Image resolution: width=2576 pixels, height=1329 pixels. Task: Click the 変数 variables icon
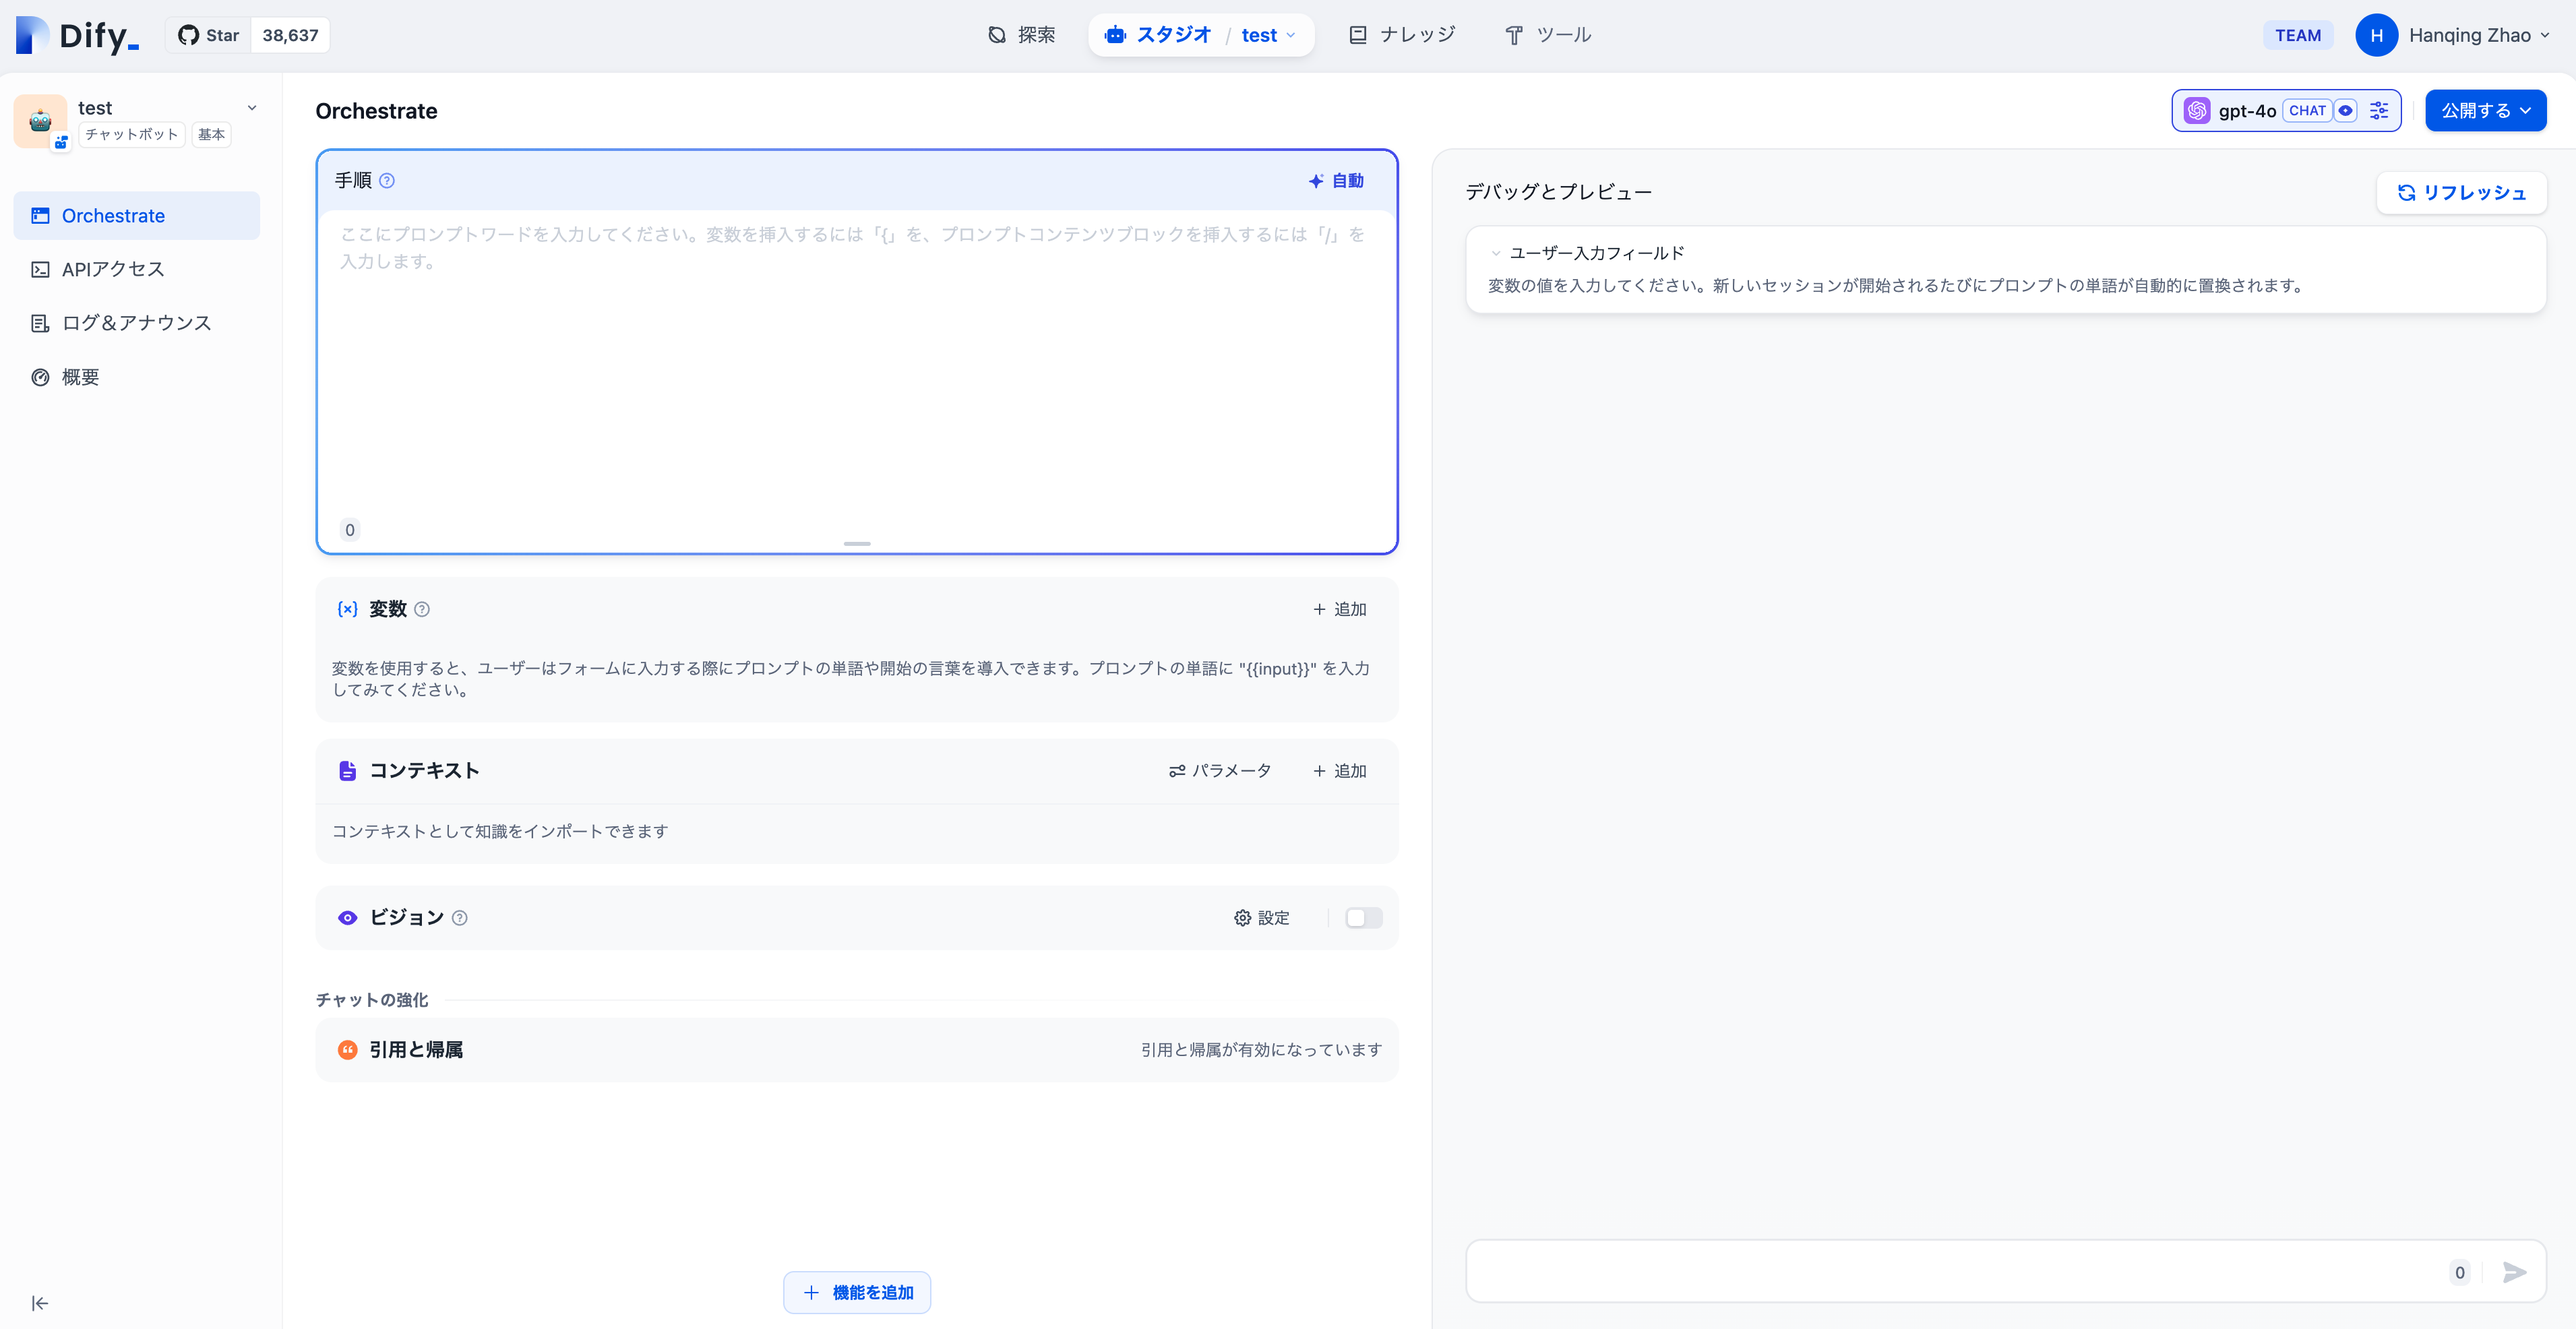[x=347, y=609]
